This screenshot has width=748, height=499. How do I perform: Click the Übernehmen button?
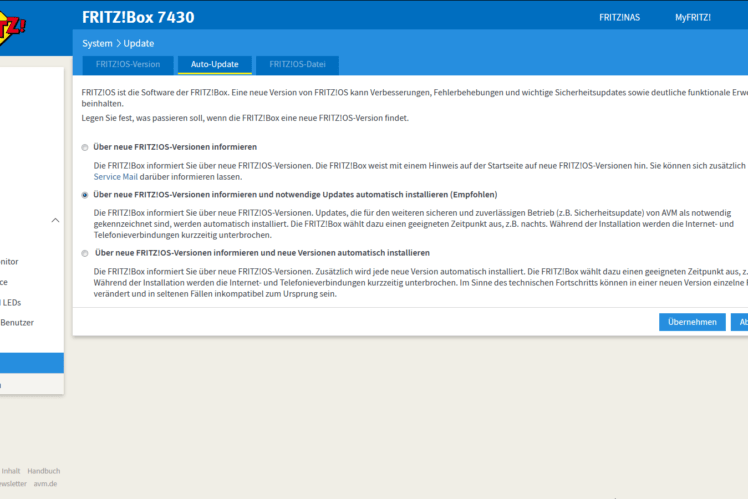692,322
